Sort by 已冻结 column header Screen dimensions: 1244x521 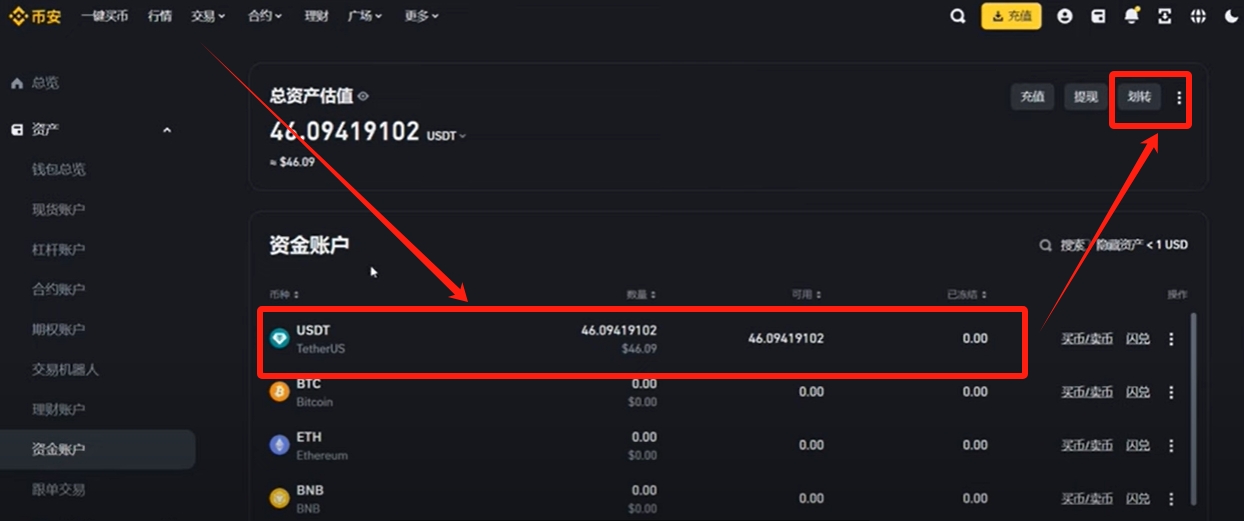pyautogui.click(x=967, y=295)
